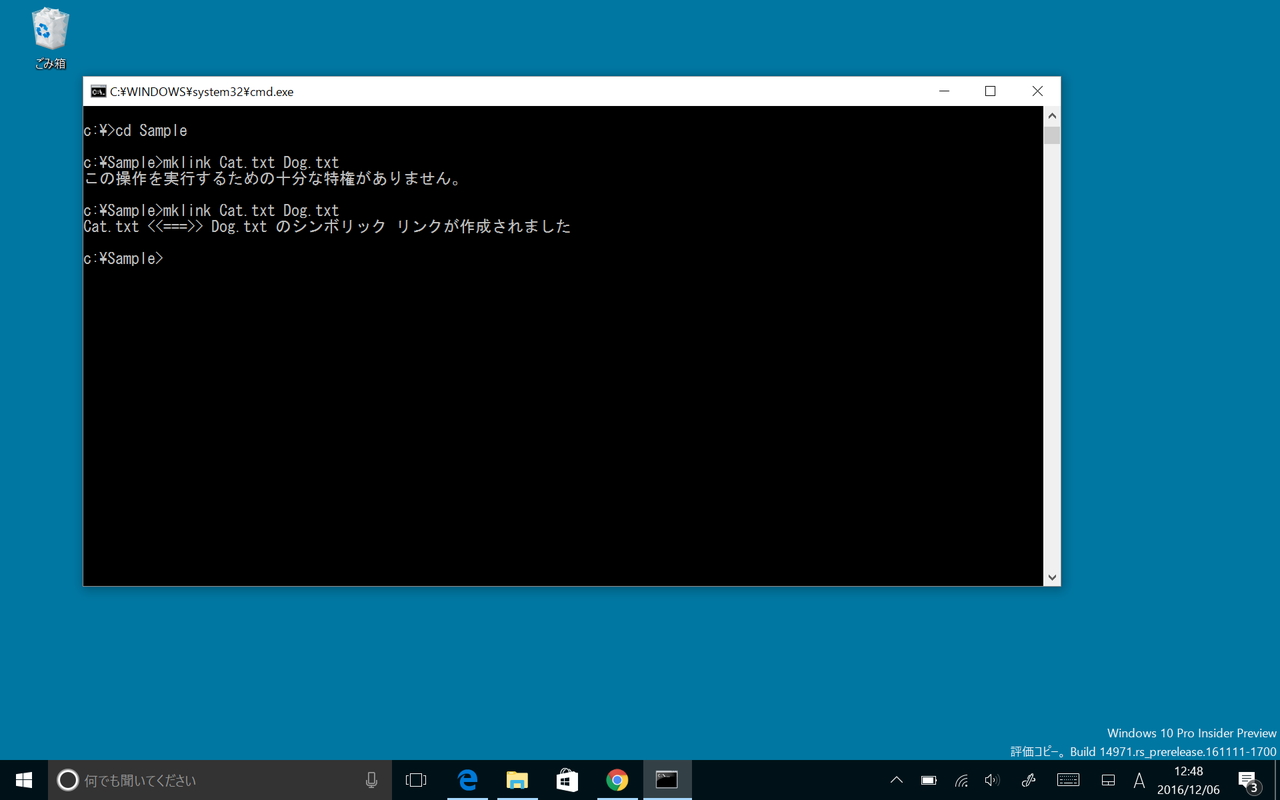Click the console scrollbar up arrow
The height and width of the screenshot is (800, 1280).
(1051, 115)
